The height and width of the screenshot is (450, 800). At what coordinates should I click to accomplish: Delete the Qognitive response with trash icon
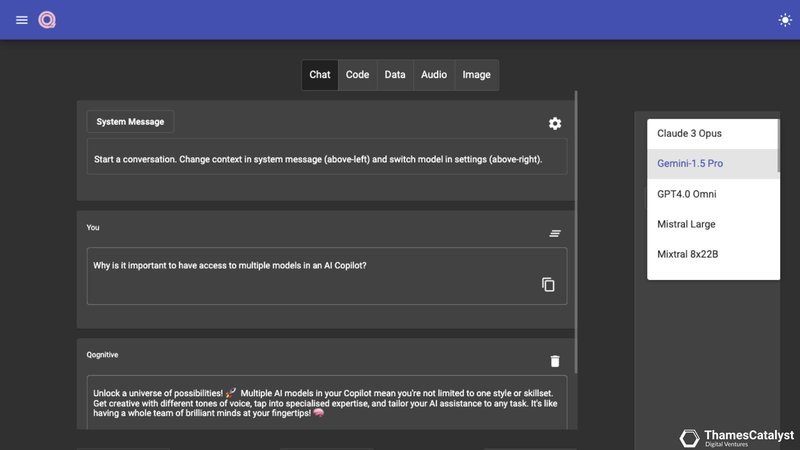pyautogui.click(x=555, y=361)
